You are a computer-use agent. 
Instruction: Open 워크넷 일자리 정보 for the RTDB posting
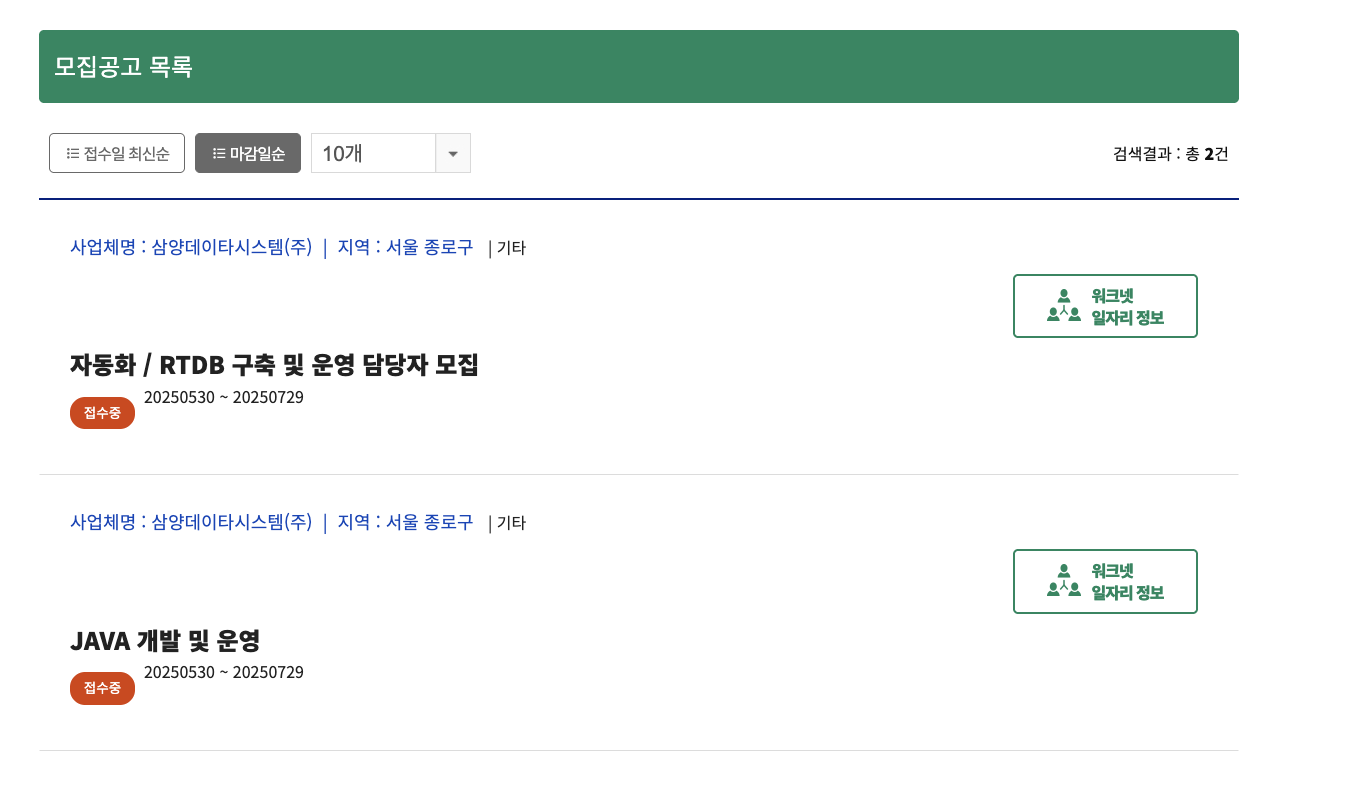point(1105,305)
